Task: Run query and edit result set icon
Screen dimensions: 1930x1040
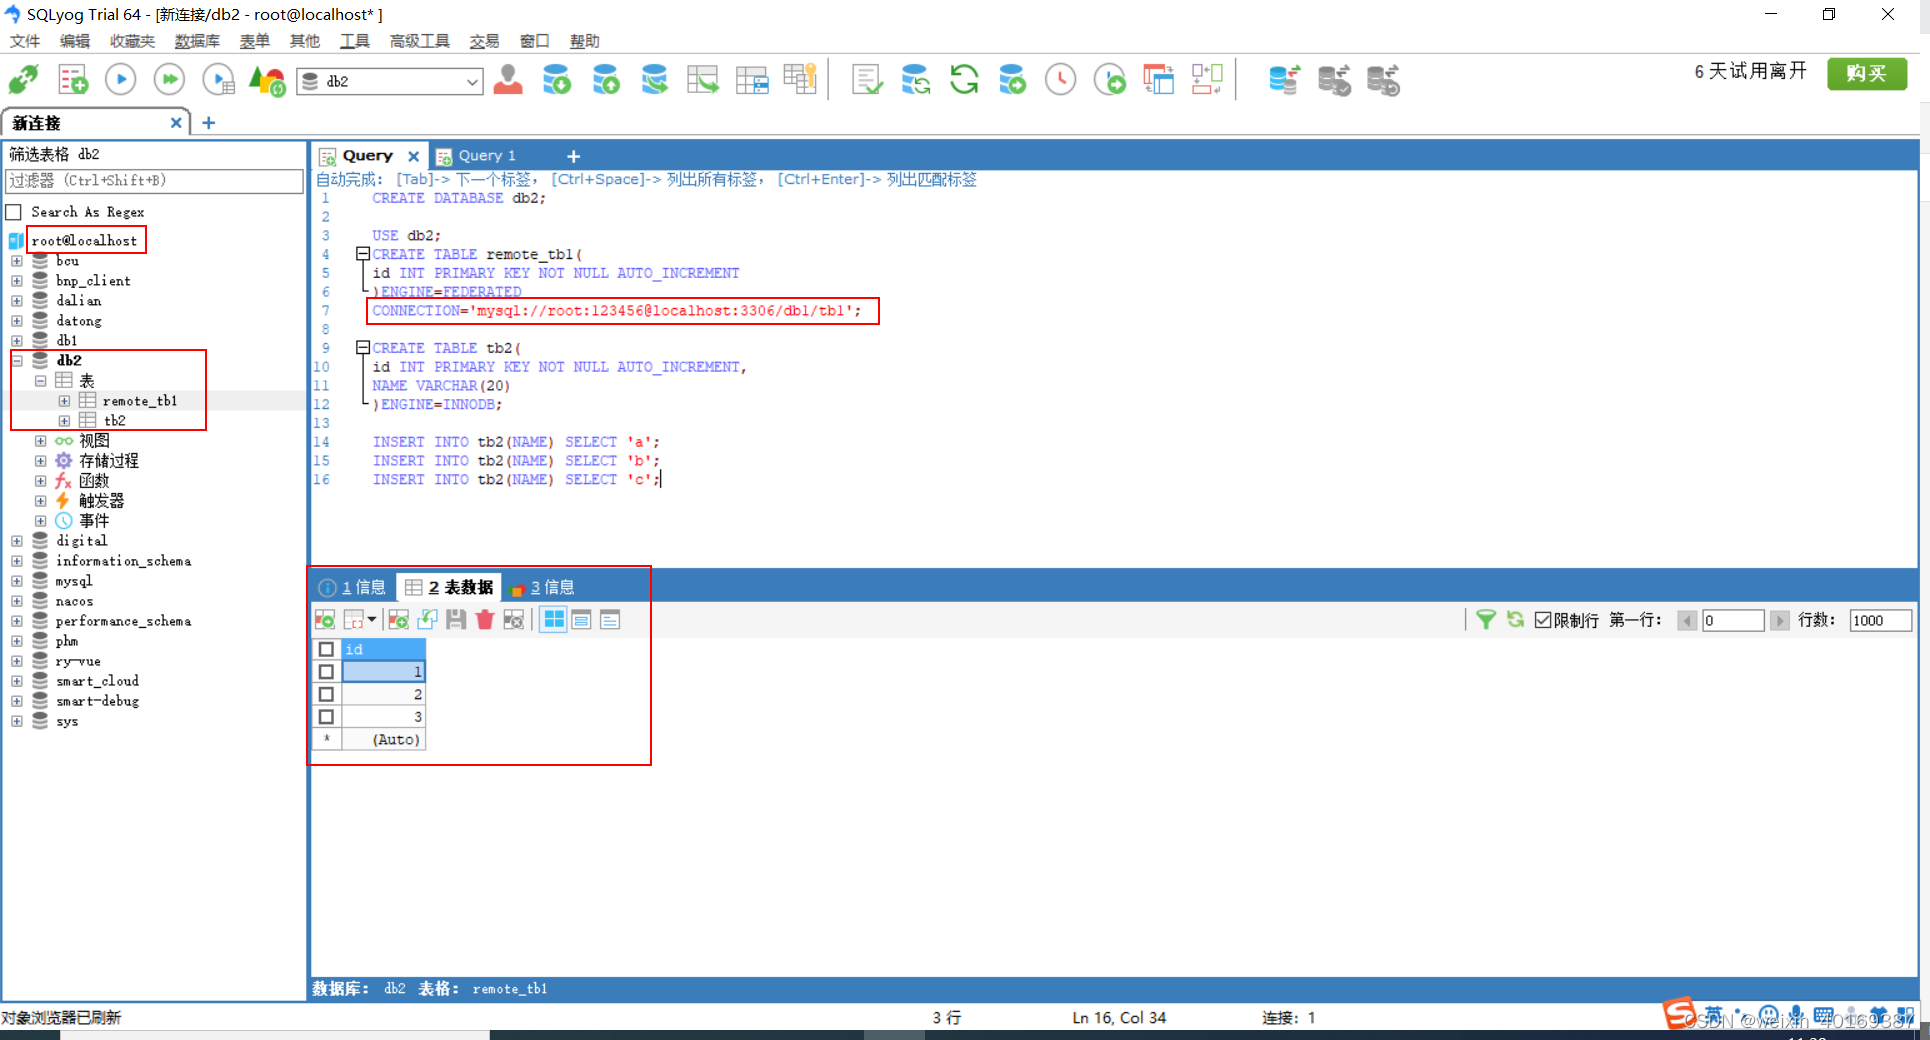Action: click(218, 79)
